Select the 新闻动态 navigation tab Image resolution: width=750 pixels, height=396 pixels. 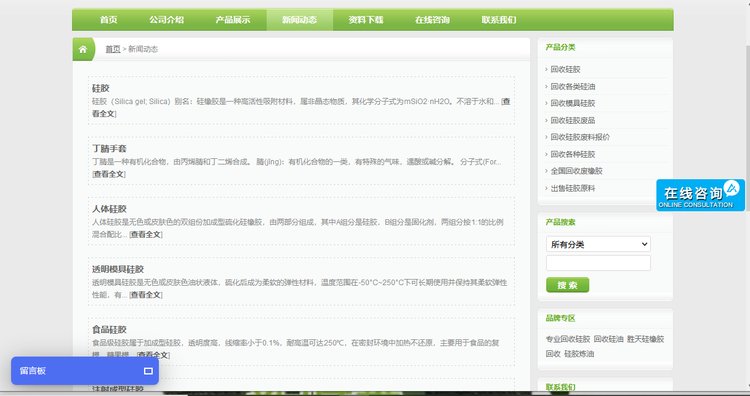coord(299,20)
